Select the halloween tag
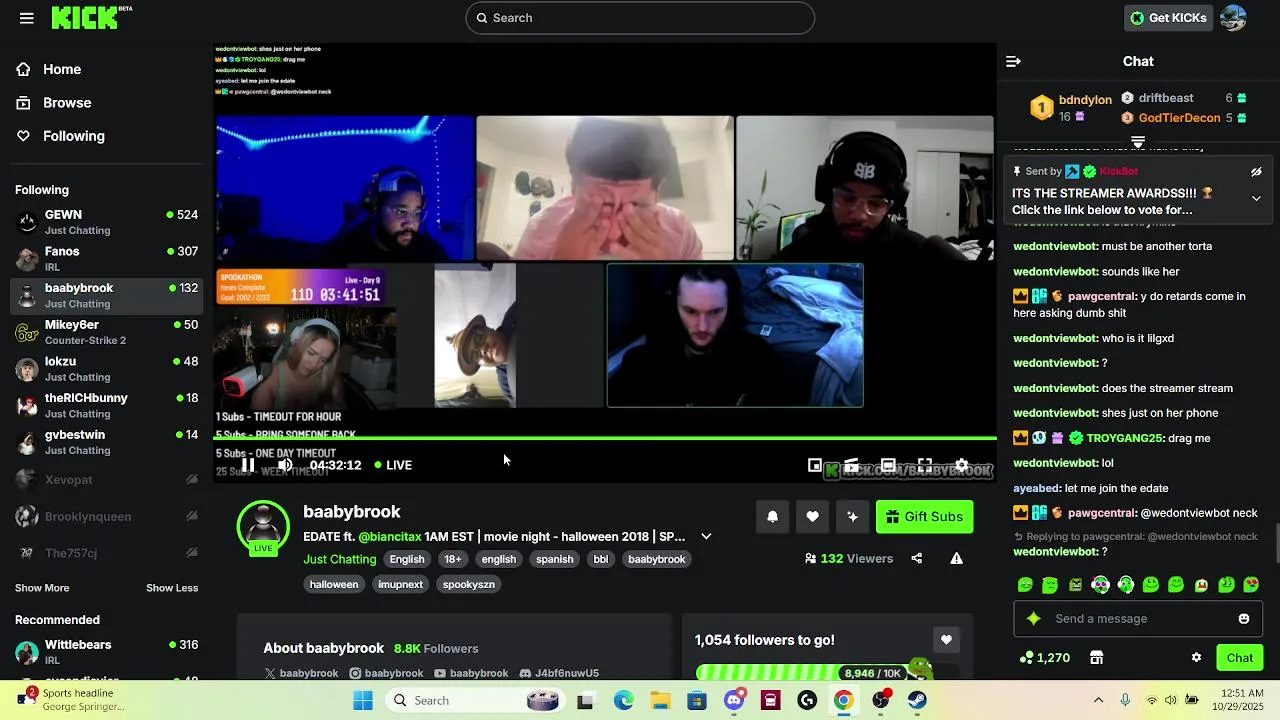 [334, 584]
